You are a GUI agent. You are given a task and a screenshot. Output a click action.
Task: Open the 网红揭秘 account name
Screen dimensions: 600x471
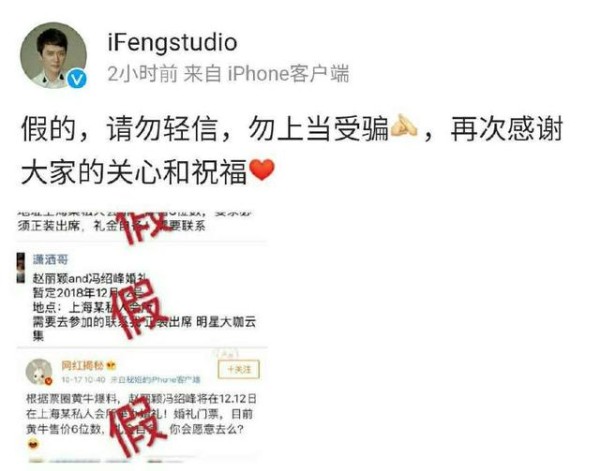pos(83,365)
